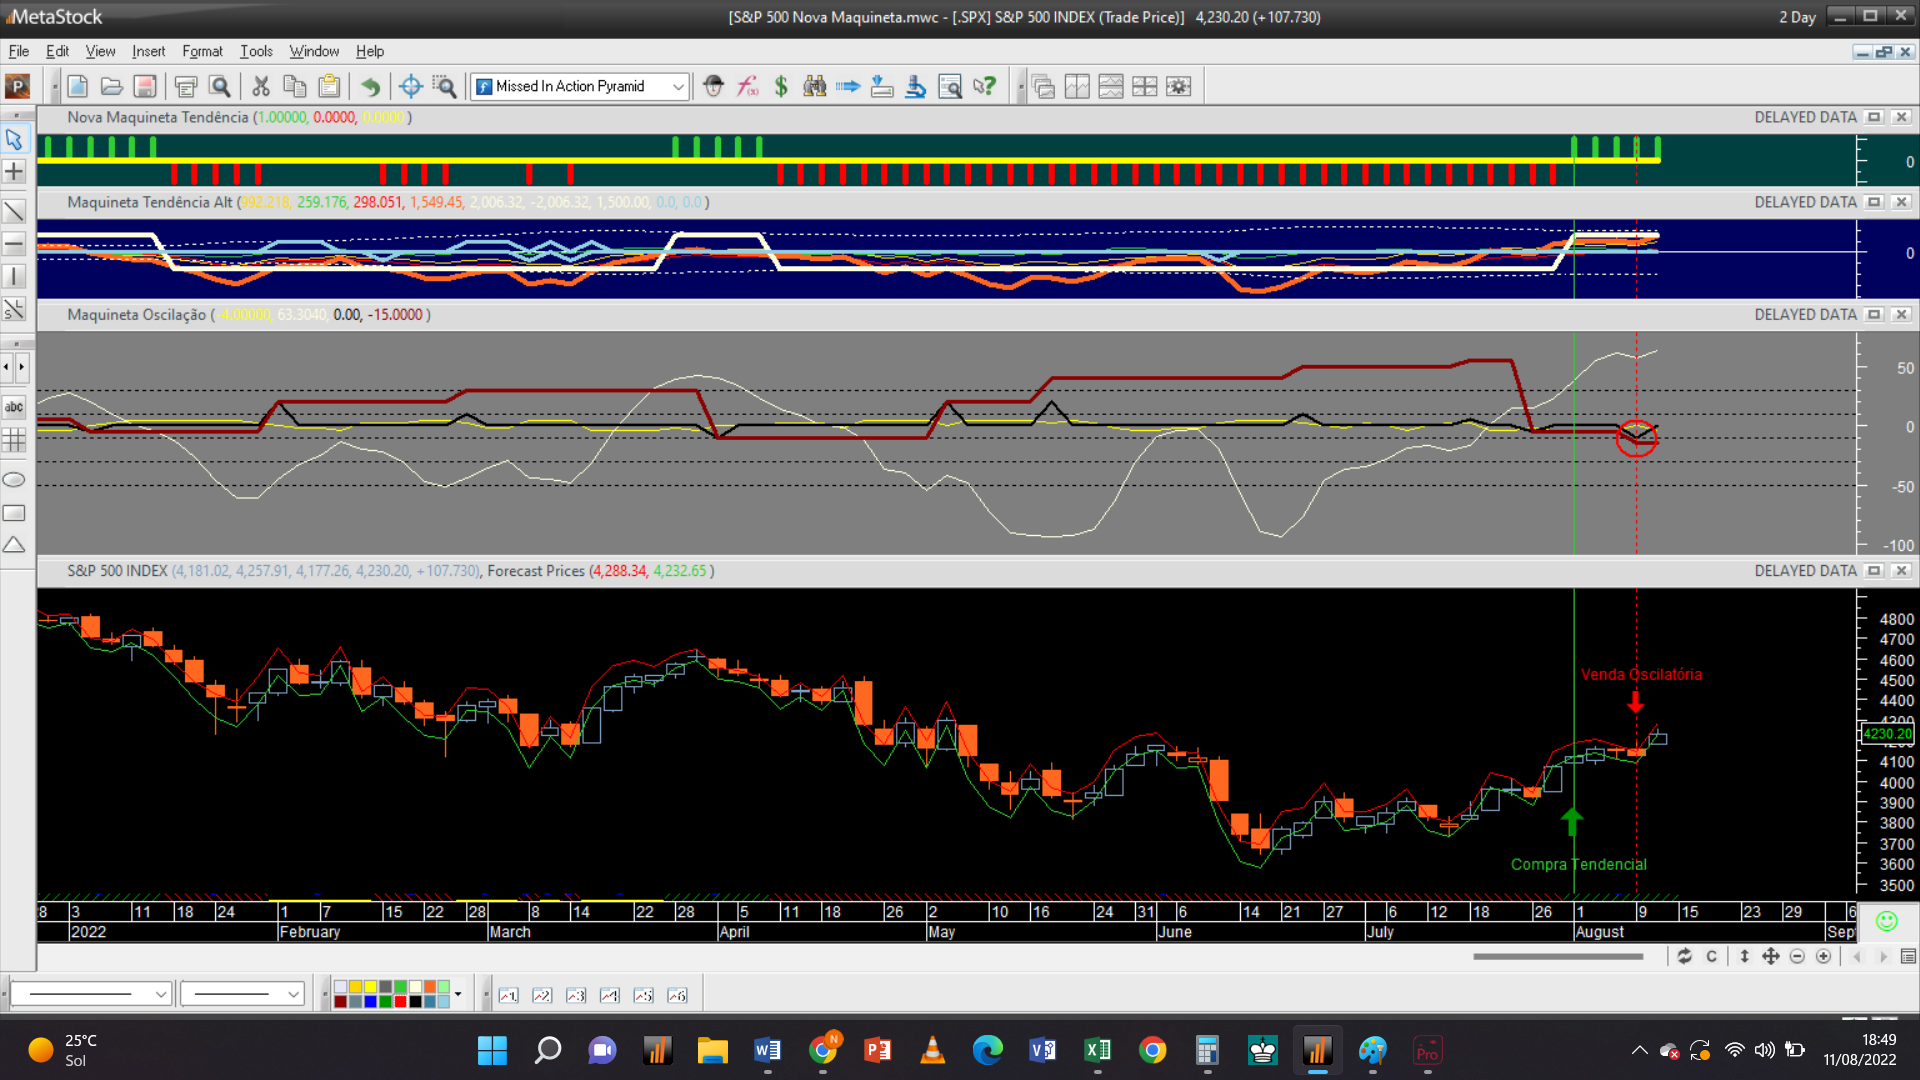Maximize the Maquineta Oscilação panel
Viewport: 1920px width, 1080px height.
(x=1874, y=314)
